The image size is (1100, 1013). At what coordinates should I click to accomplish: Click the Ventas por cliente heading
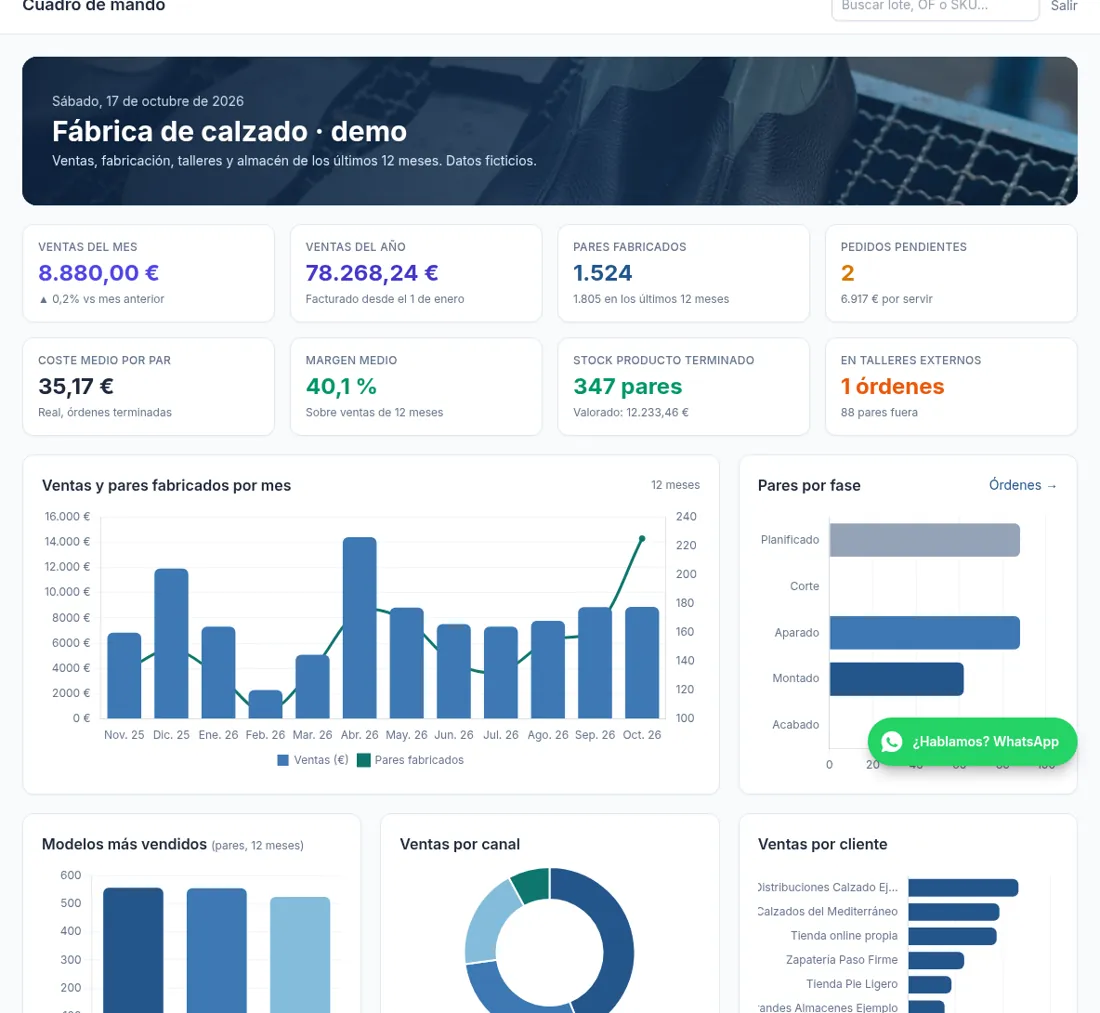[x=822, y=844]
